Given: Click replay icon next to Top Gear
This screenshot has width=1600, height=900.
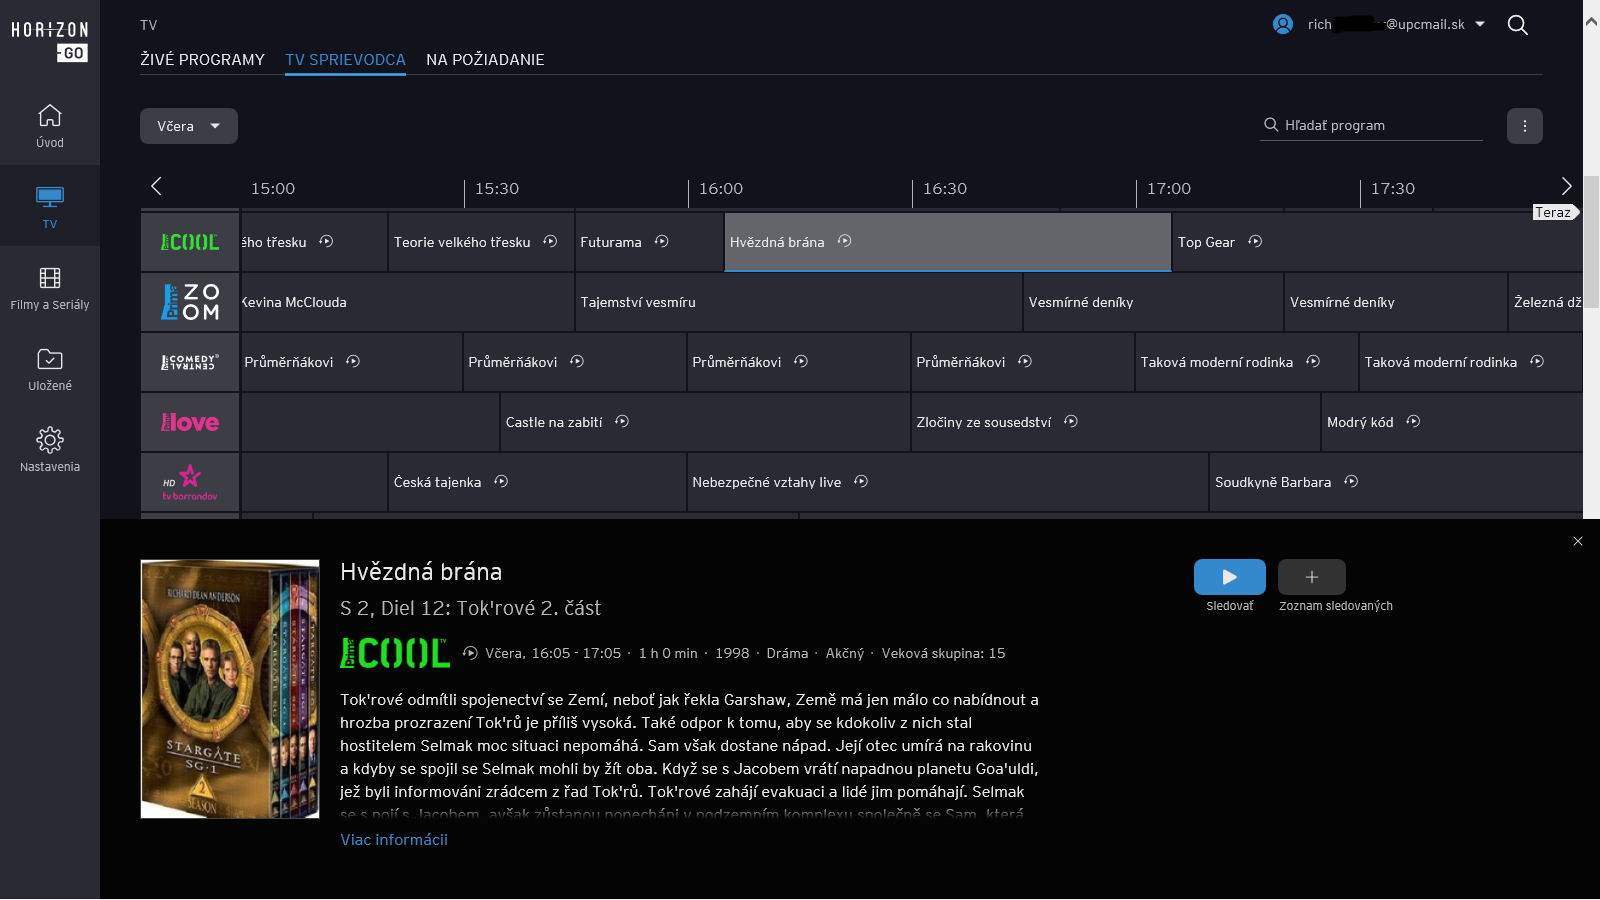Looking at the screenshot, I should [1255, 242].
